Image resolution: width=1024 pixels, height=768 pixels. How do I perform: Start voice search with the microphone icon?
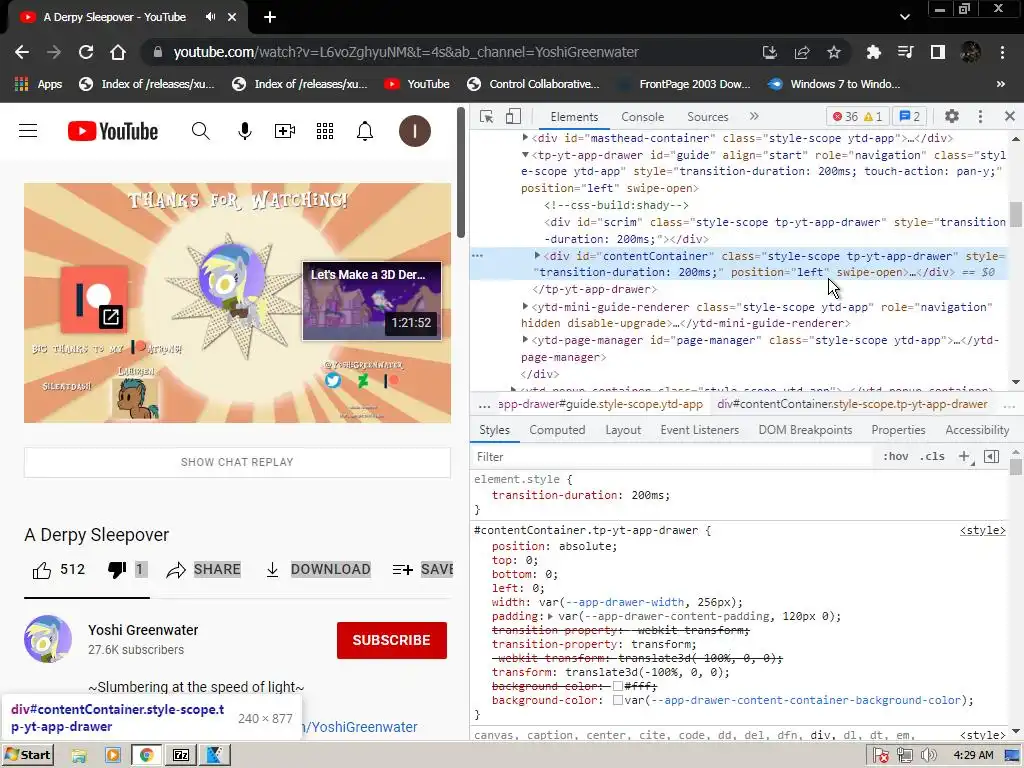pos(244,131)
